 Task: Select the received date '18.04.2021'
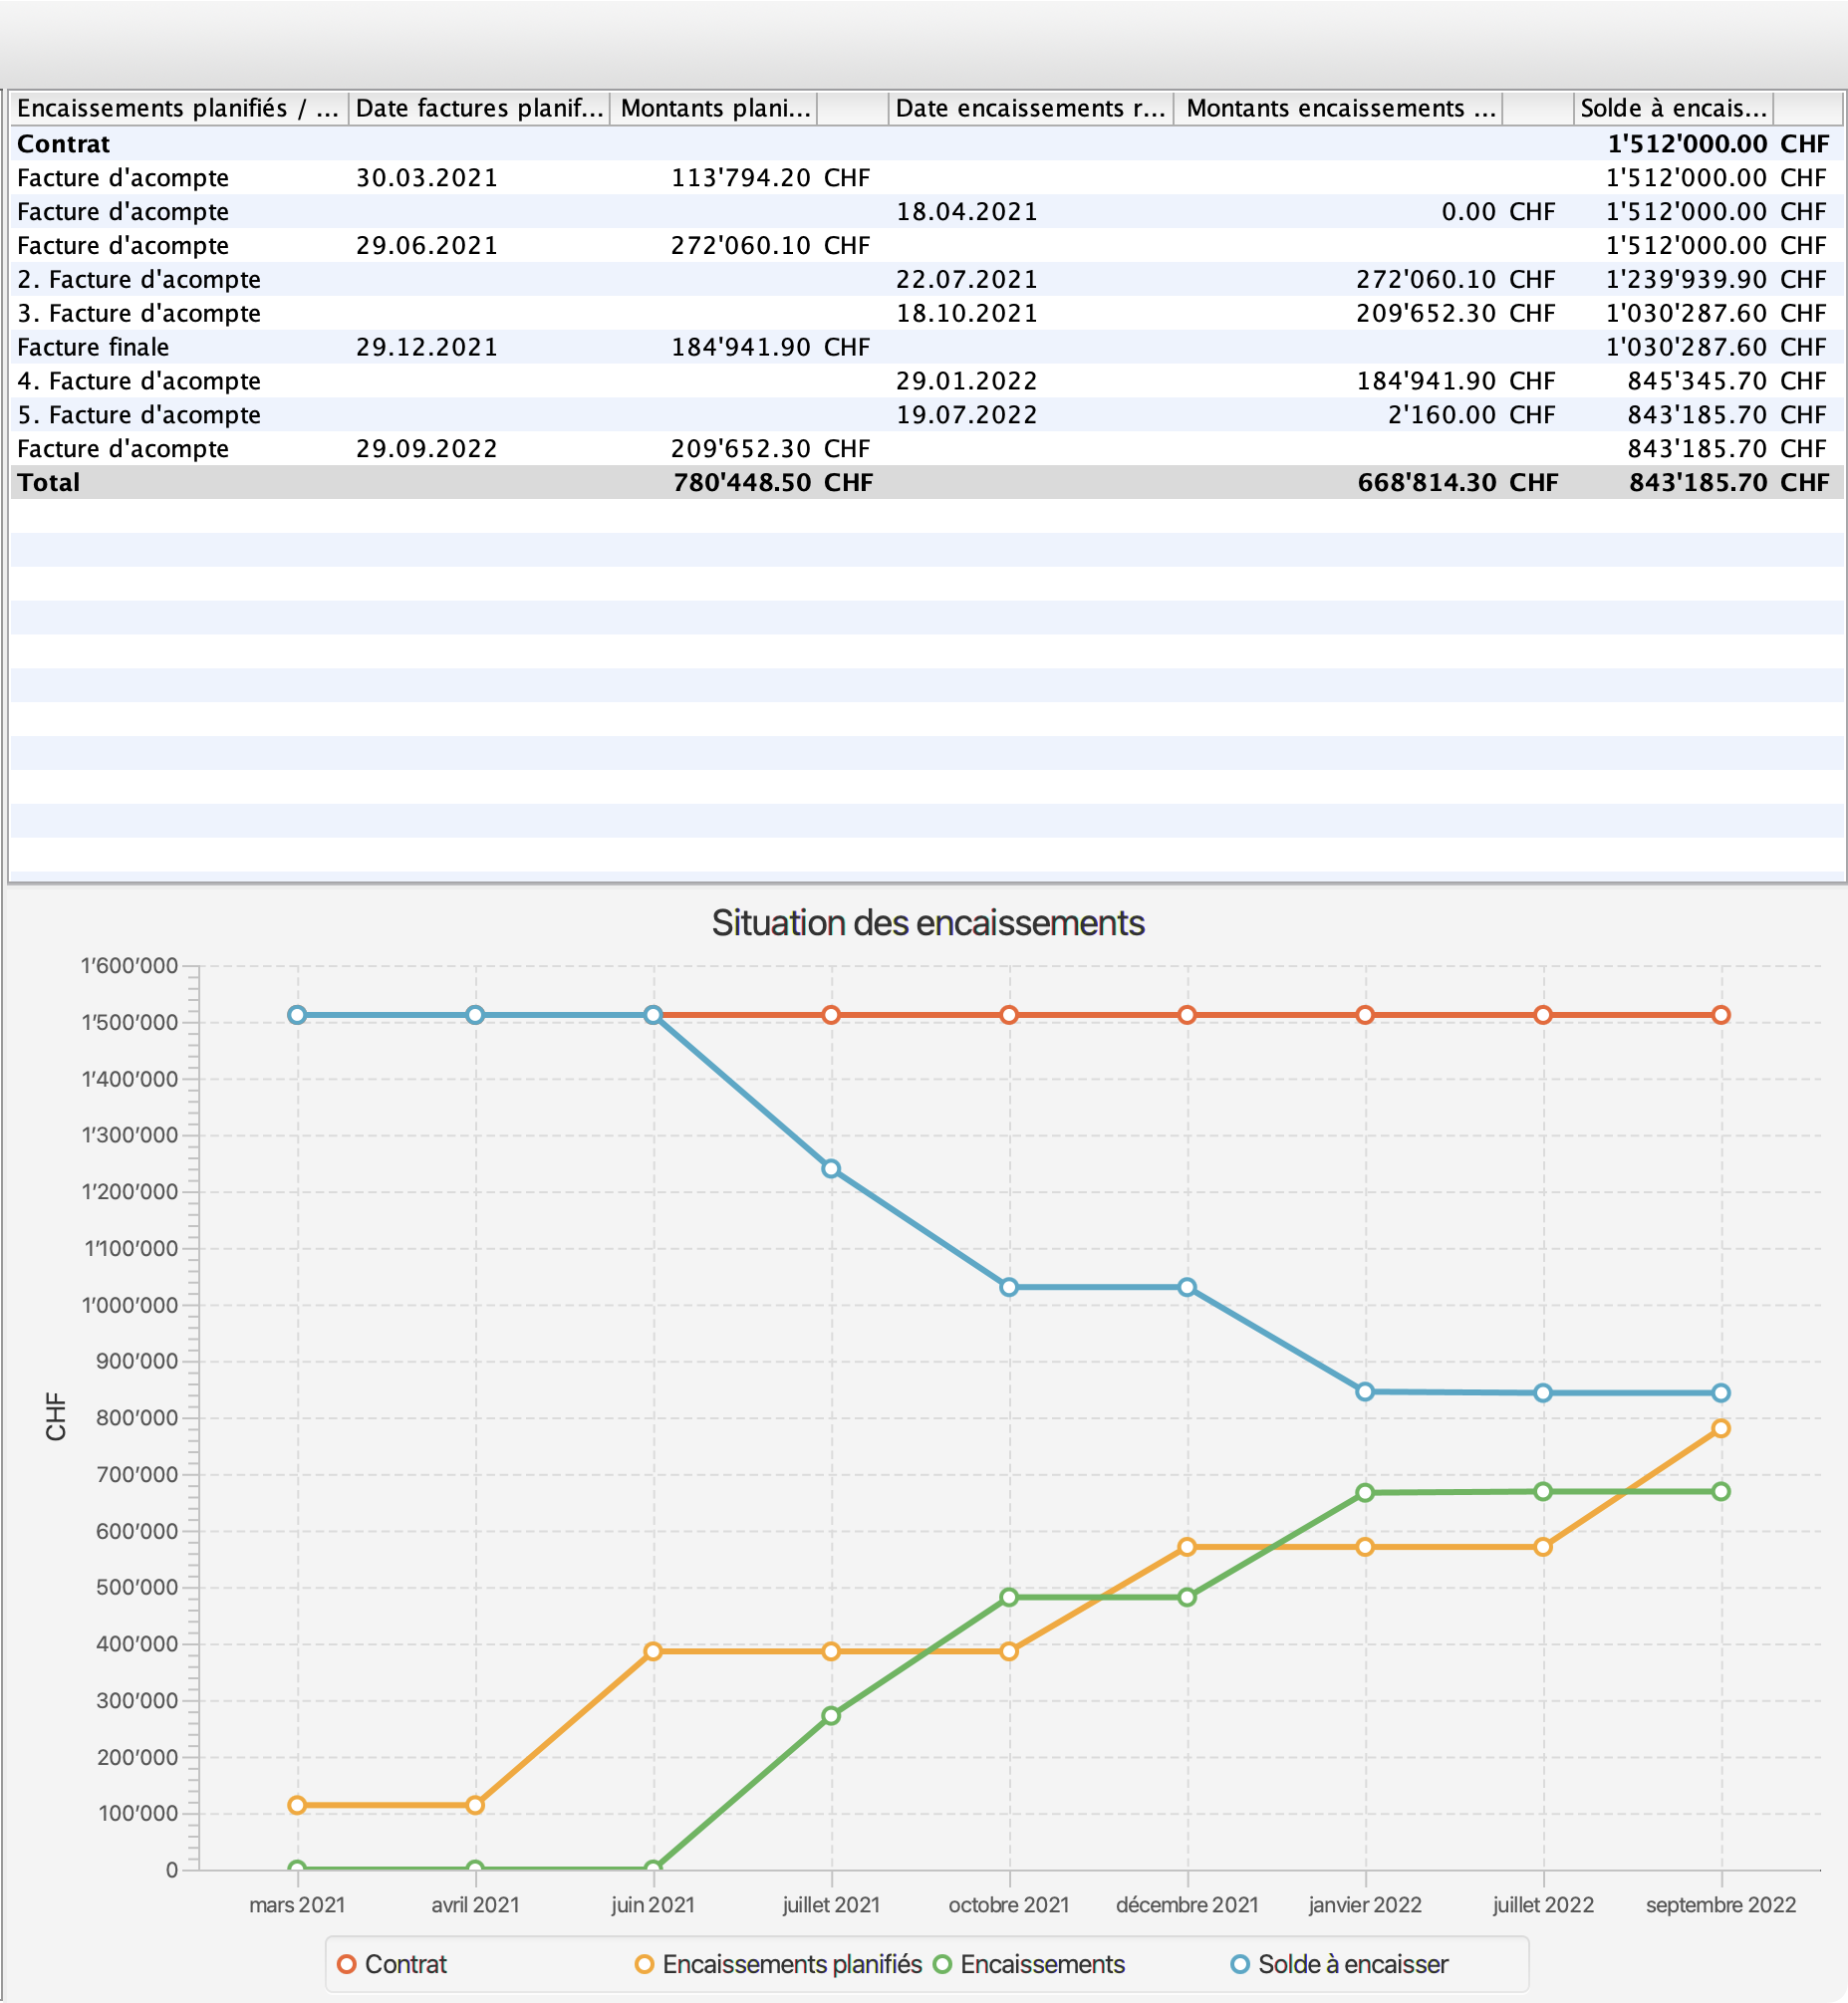(967, 212)
